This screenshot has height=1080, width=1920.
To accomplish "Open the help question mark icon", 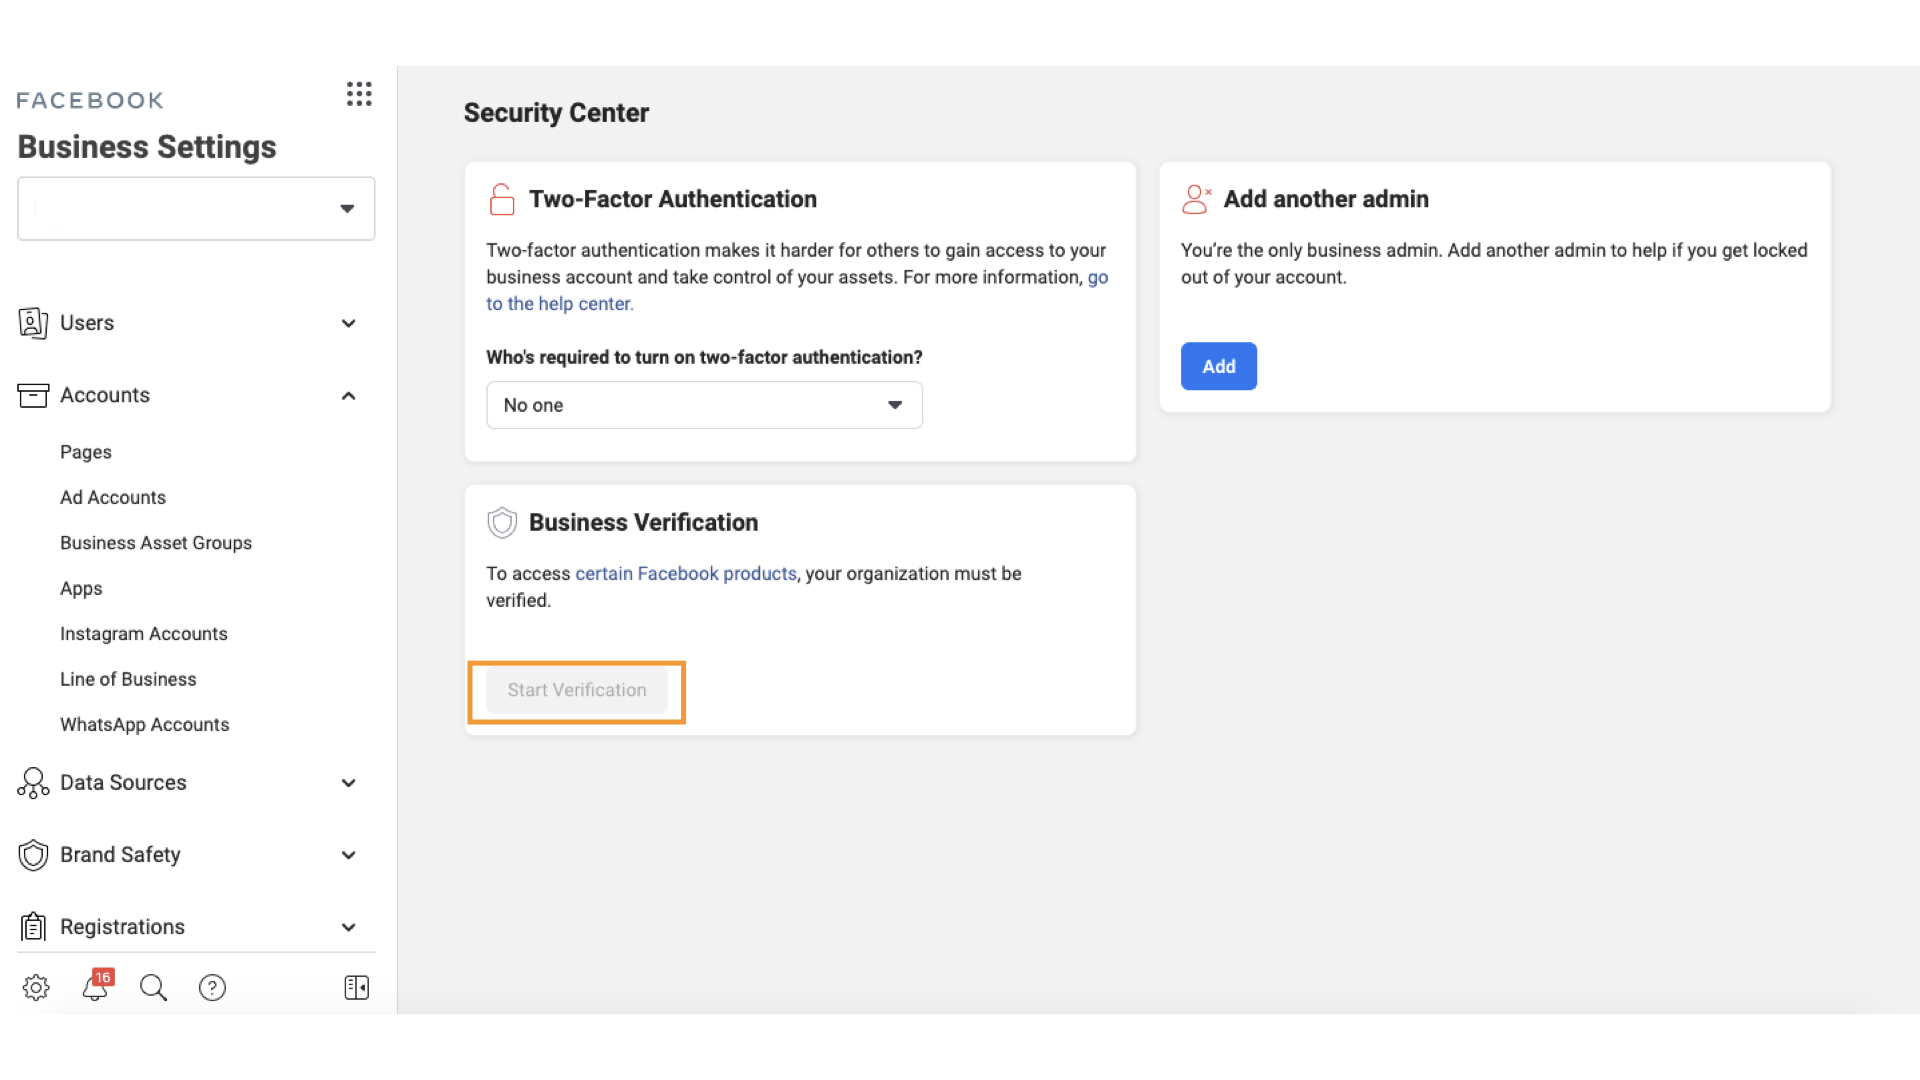I will [212, 988].
